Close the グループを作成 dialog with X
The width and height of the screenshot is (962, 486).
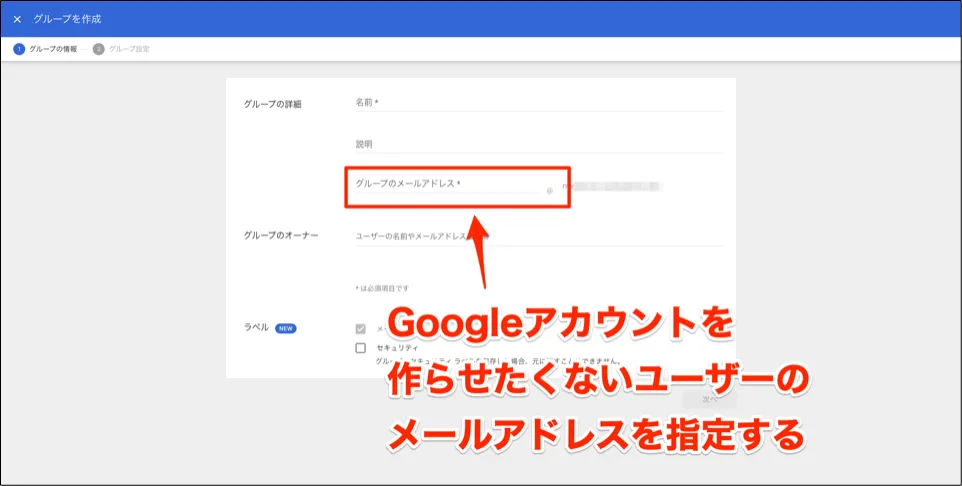[x=17, y=19]
